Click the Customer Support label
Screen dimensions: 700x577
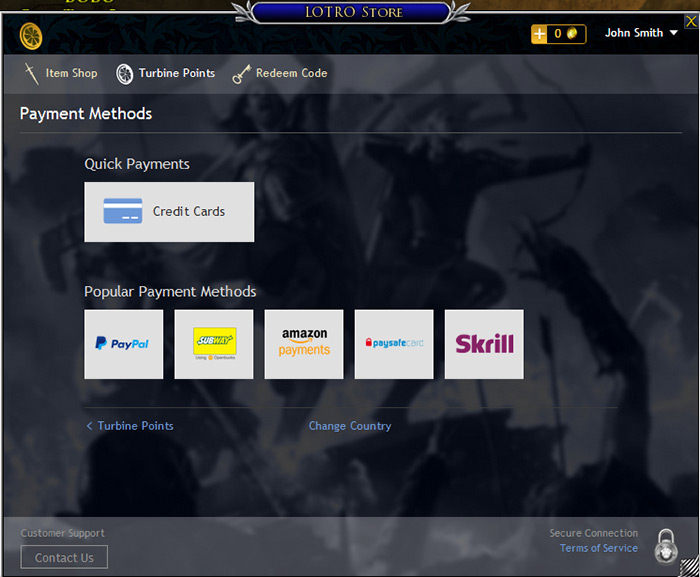(62, 533)
